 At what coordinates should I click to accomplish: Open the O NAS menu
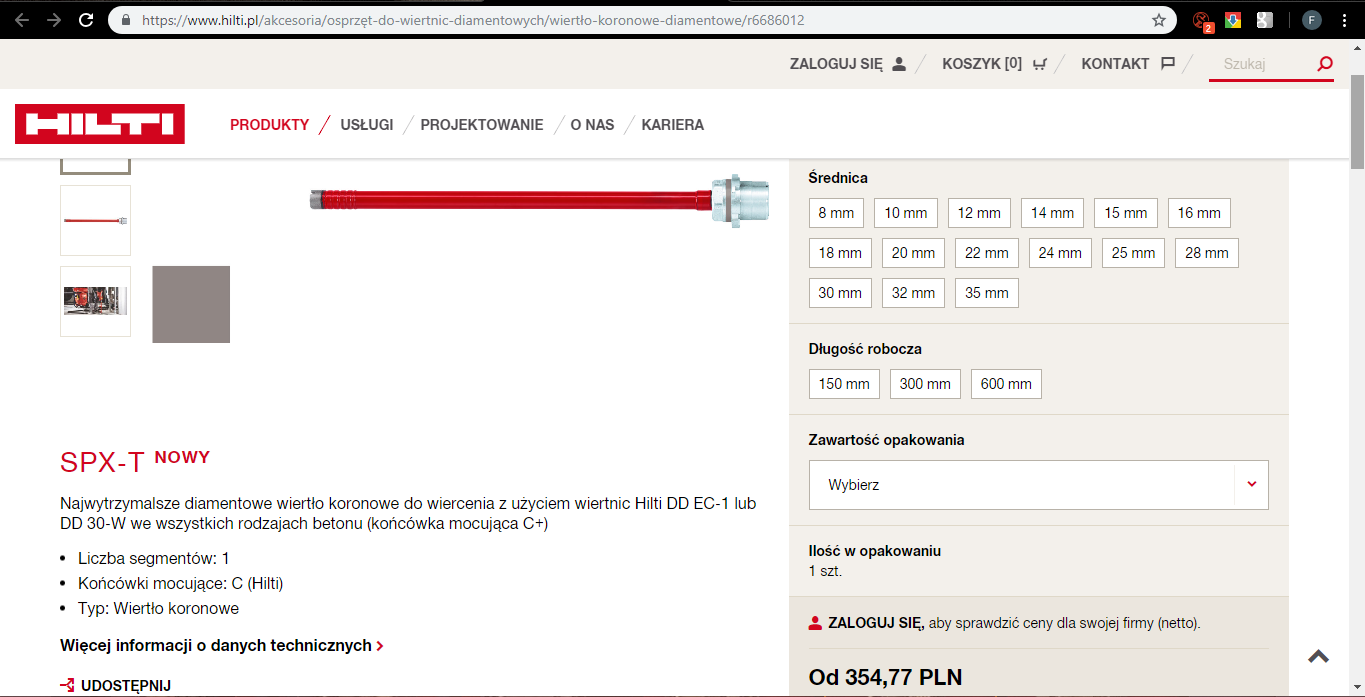coord(592,125)
